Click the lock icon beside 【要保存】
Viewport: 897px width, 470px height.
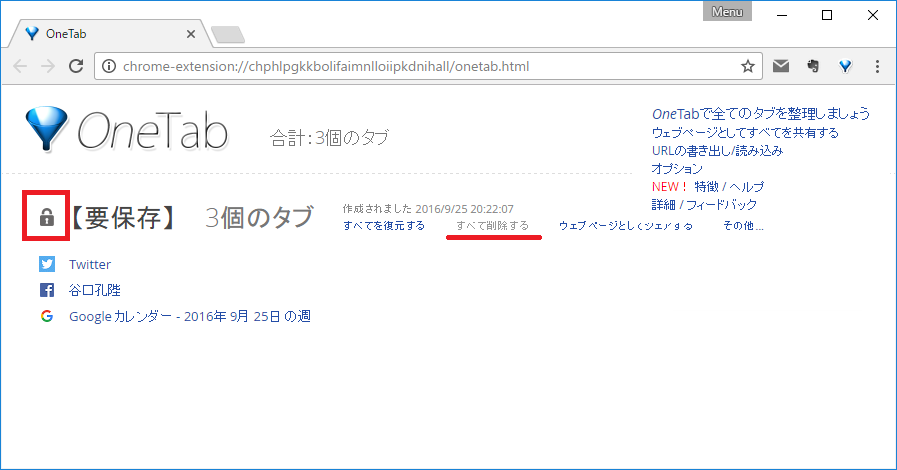46,217
